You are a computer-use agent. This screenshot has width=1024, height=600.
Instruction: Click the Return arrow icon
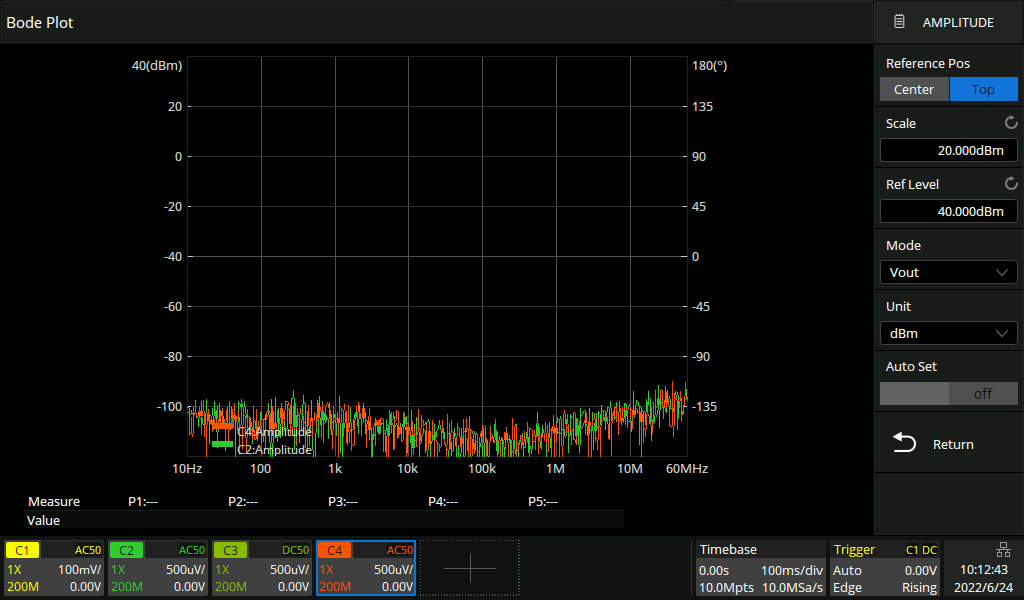904,443
